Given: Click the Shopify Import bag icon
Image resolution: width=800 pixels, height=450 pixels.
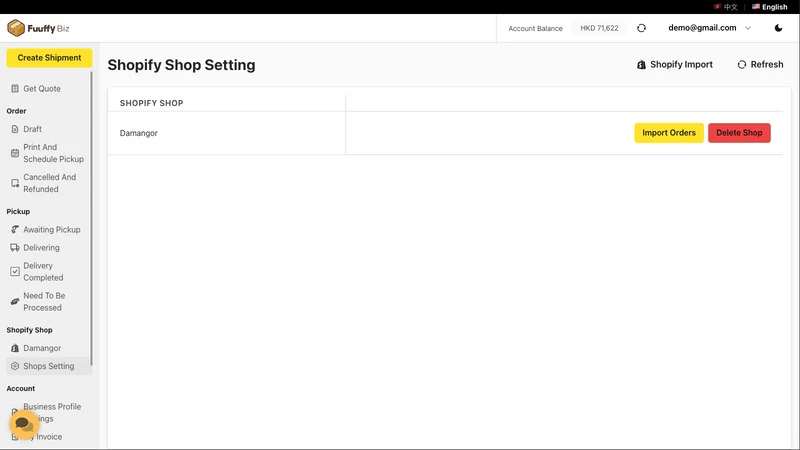Looking at the screenshot, I should click(641, 65).
